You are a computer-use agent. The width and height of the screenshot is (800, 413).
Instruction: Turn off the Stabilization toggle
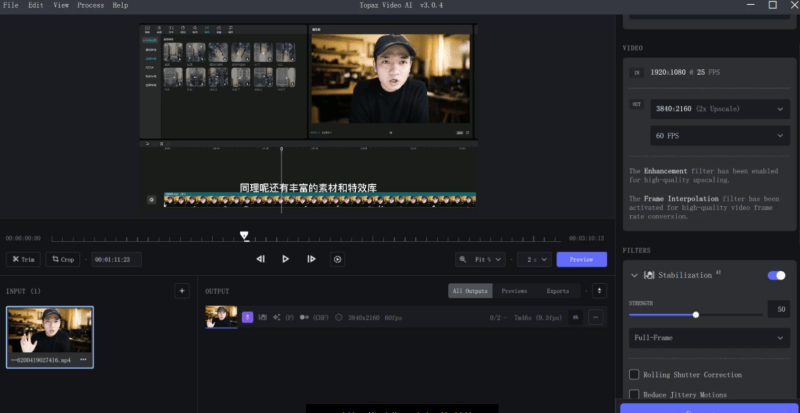775,275
